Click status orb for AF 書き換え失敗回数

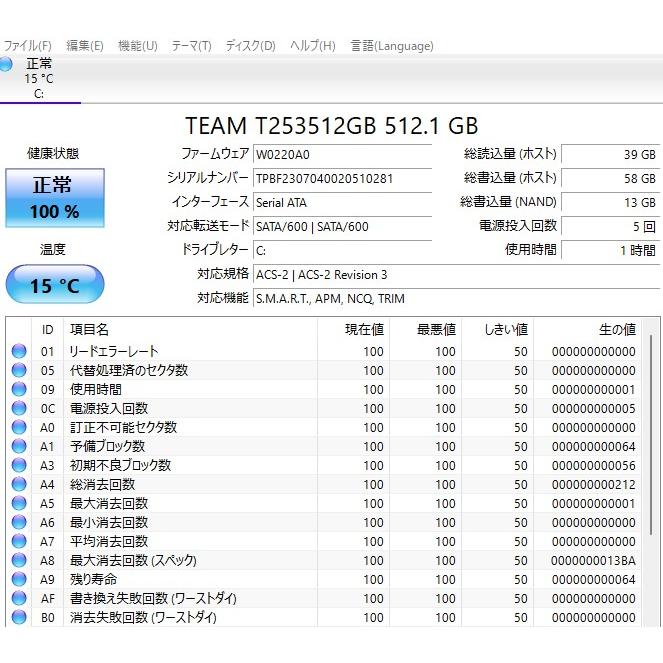tap(19, 599)
